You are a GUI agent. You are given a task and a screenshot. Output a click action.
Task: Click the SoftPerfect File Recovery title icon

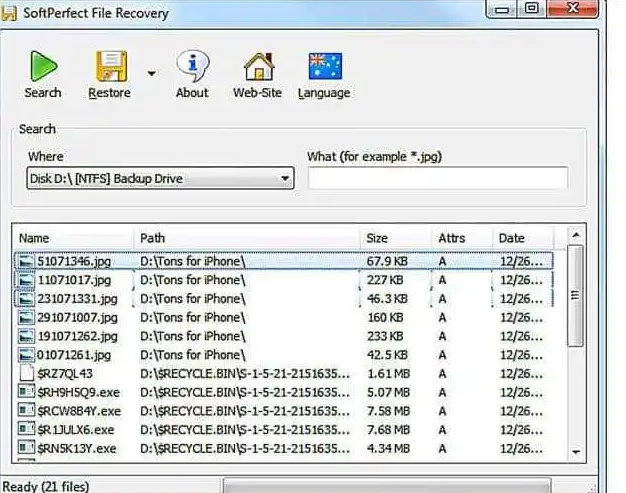9,13
